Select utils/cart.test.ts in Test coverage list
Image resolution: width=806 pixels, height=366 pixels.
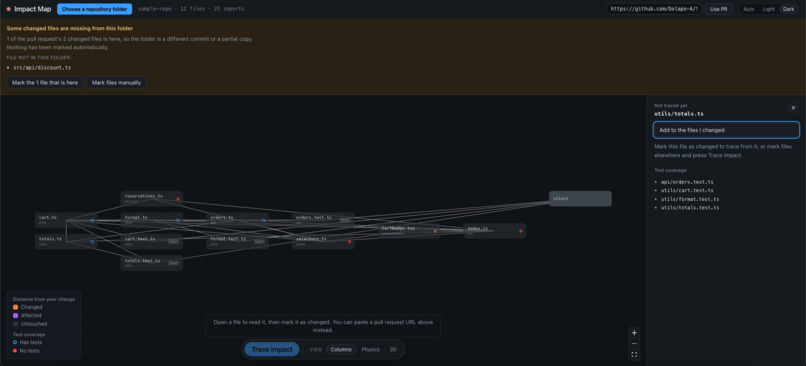pos(687,191)
